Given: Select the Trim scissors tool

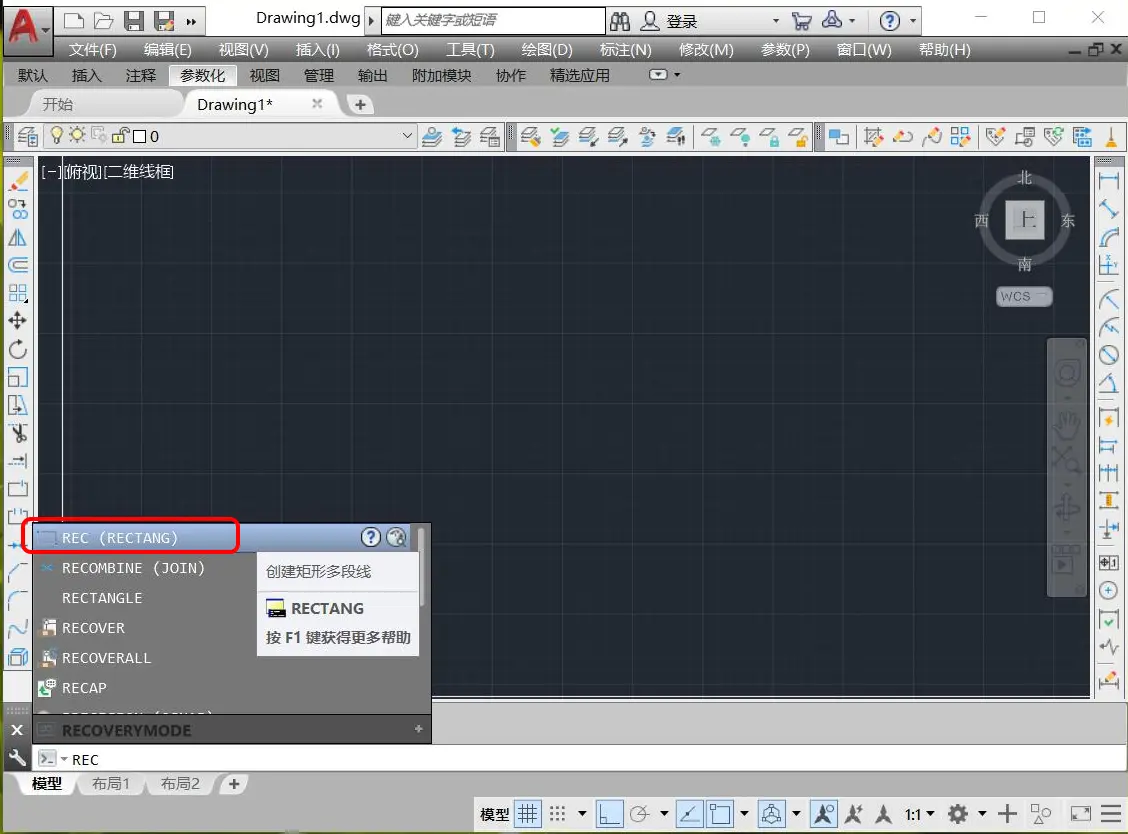Looking at the screenshot, I should [18, 433].
